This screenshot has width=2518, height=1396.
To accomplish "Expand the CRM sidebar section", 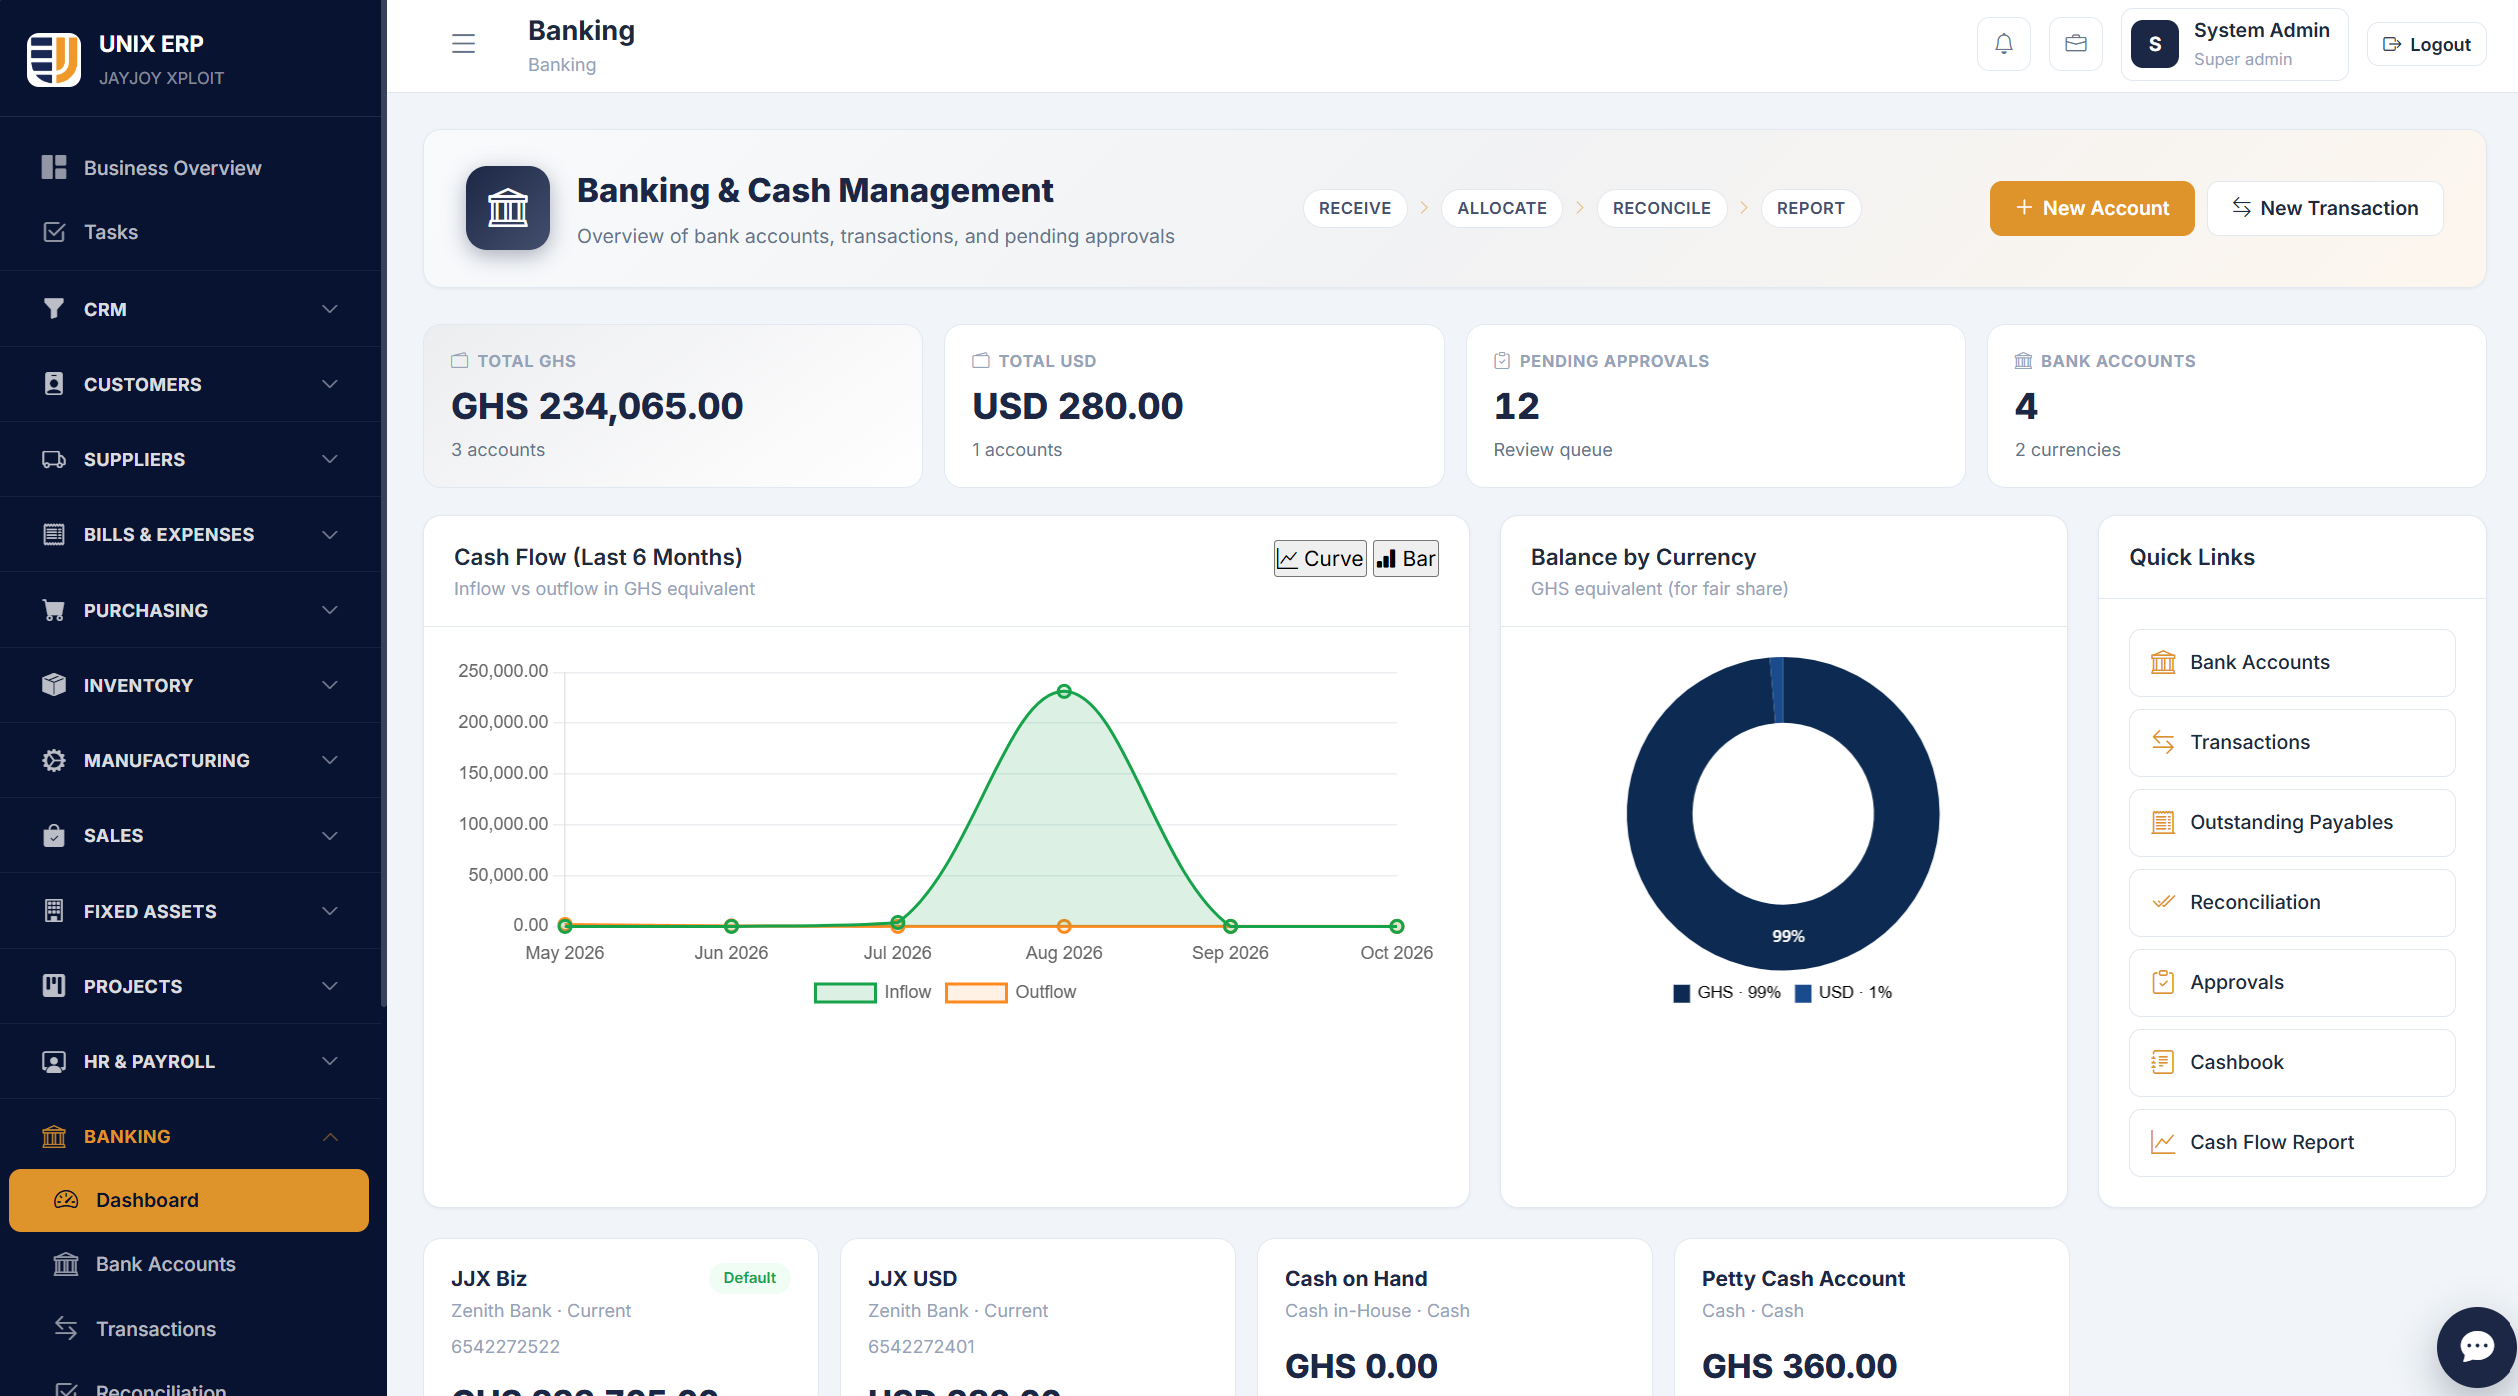I will (190, 309).
